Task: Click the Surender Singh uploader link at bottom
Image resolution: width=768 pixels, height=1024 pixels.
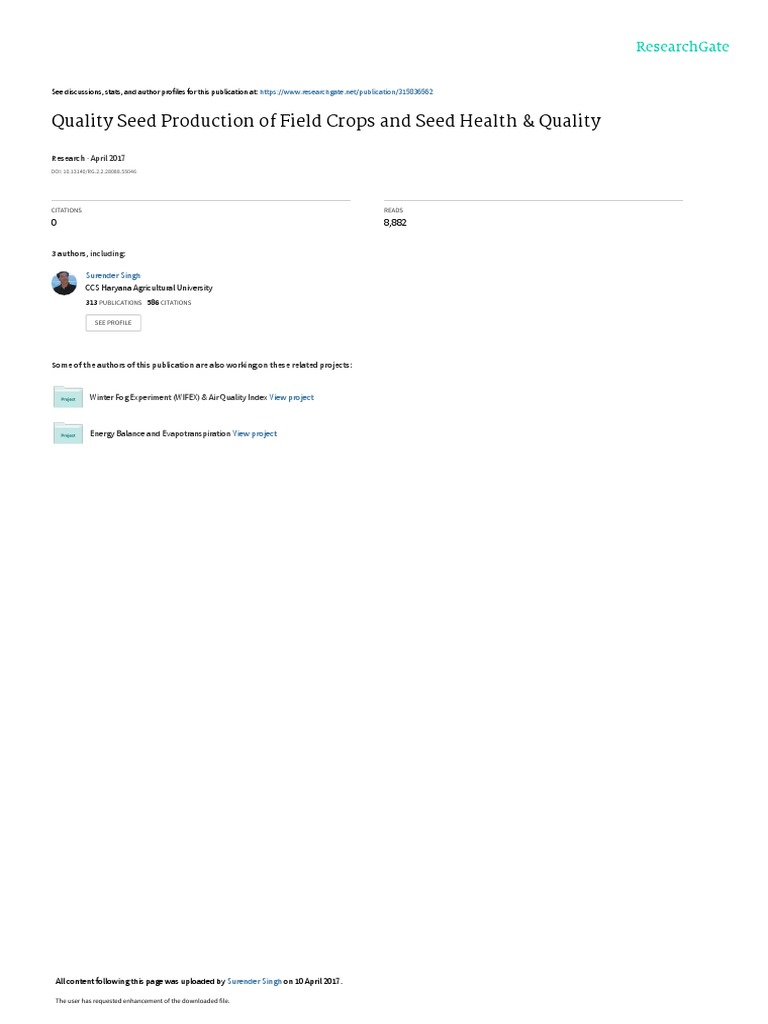Action: click(254, 981)
